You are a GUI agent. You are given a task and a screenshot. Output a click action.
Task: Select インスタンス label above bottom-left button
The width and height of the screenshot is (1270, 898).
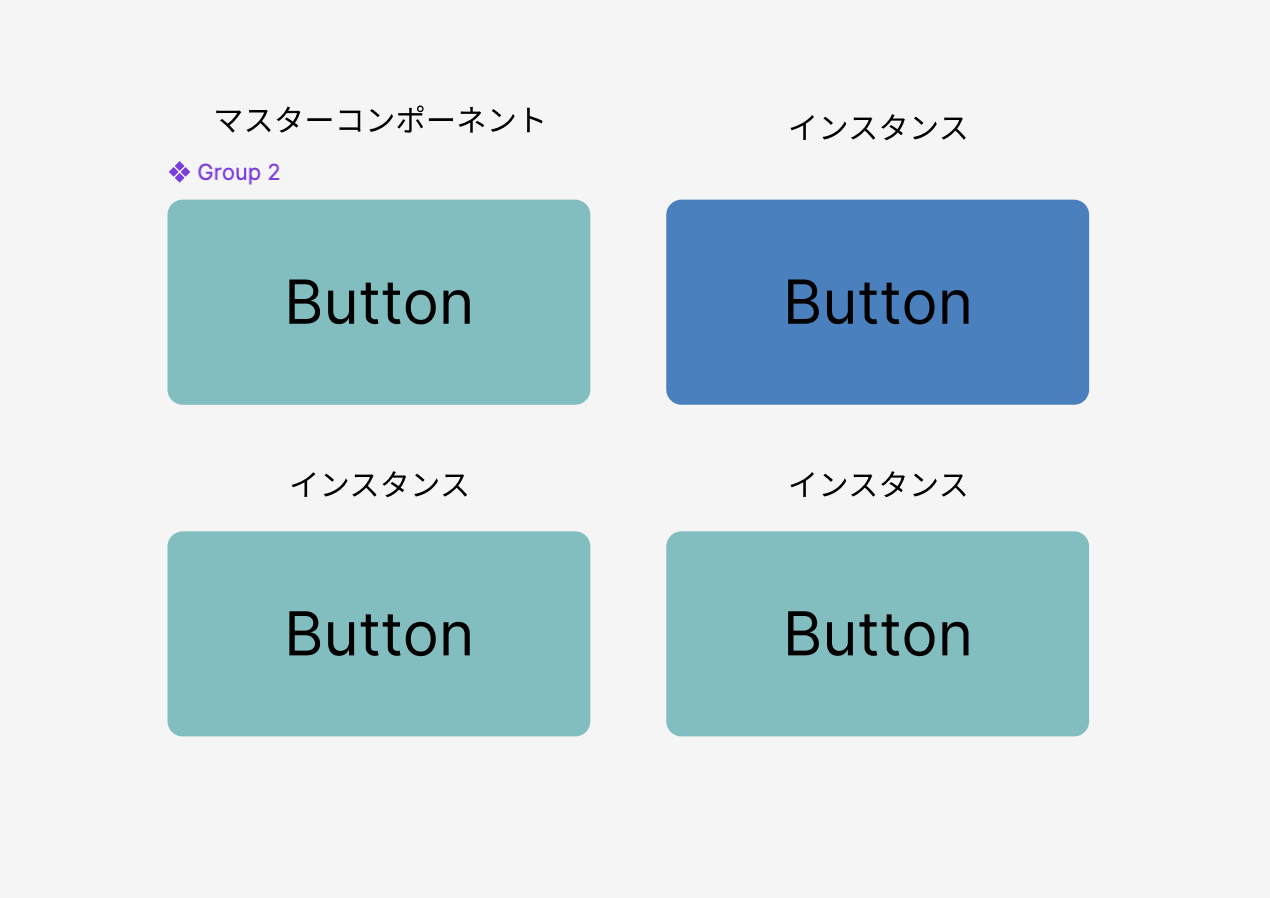click(379, 485)
